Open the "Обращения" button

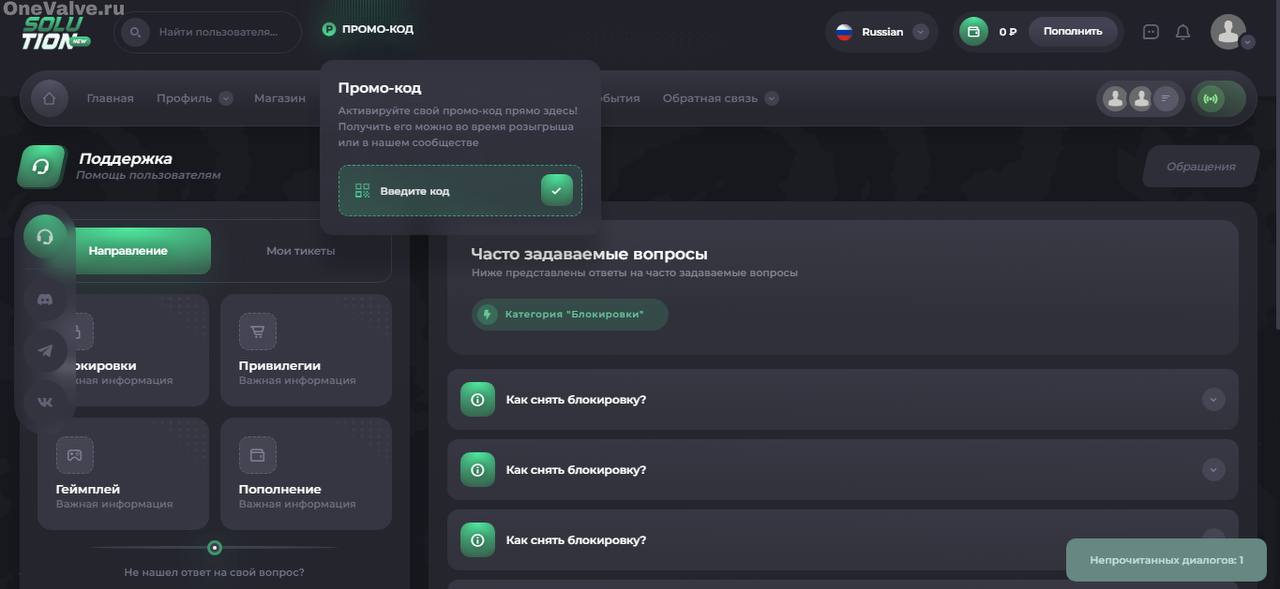click(x=1200, y=167)
